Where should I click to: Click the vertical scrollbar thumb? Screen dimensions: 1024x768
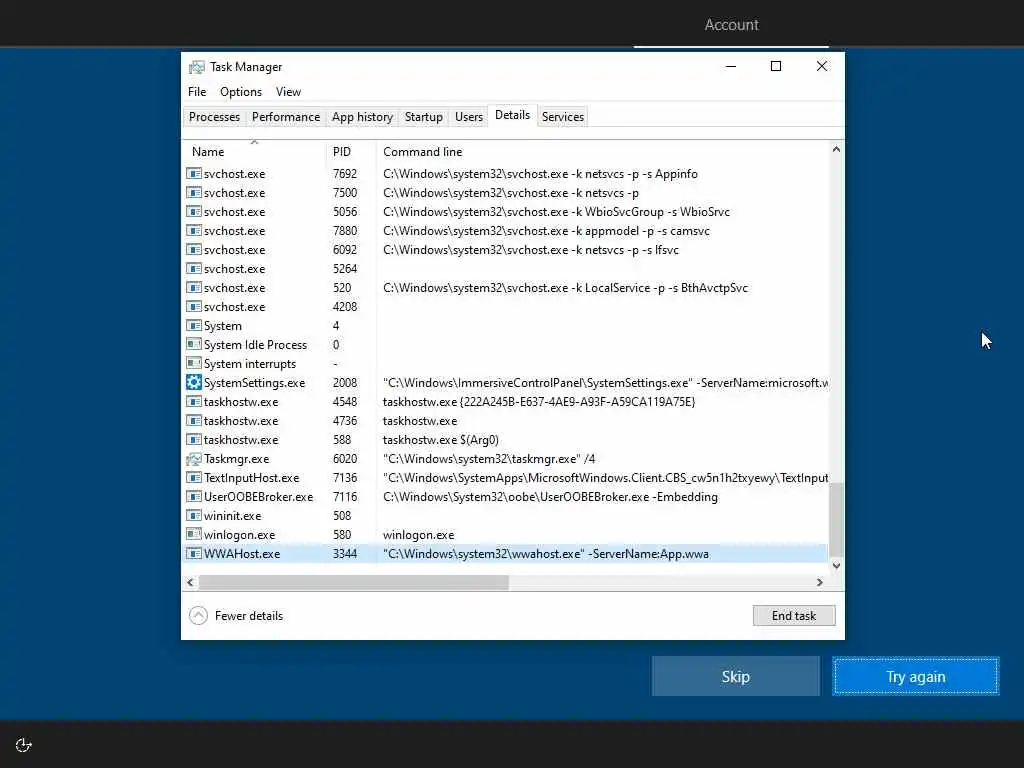pyautogui.click(x=836, y=520)
